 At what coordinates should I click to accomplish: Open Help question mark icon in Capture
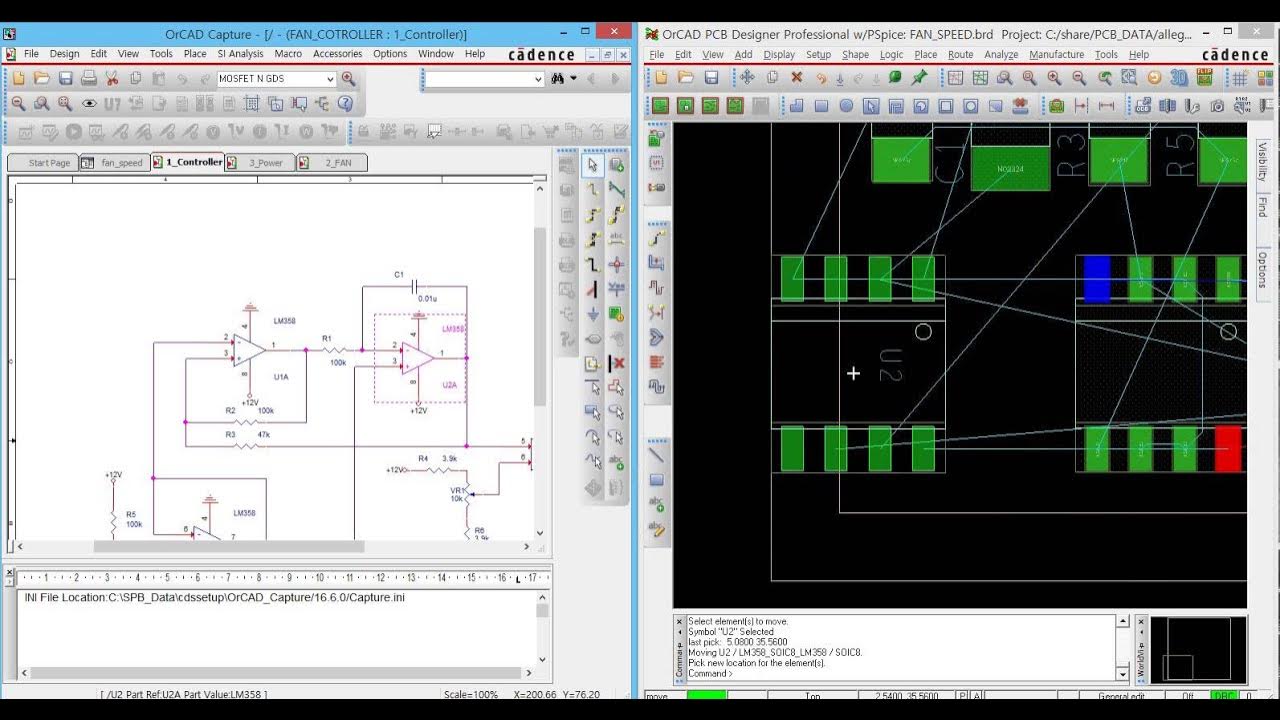[345, 103]
